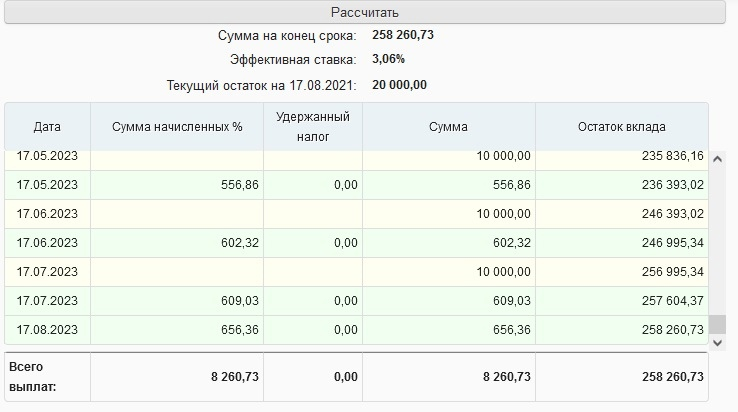The image size is (738, 412).
Task: Click the Всего выплат footer label
Action: pos(32,377)
